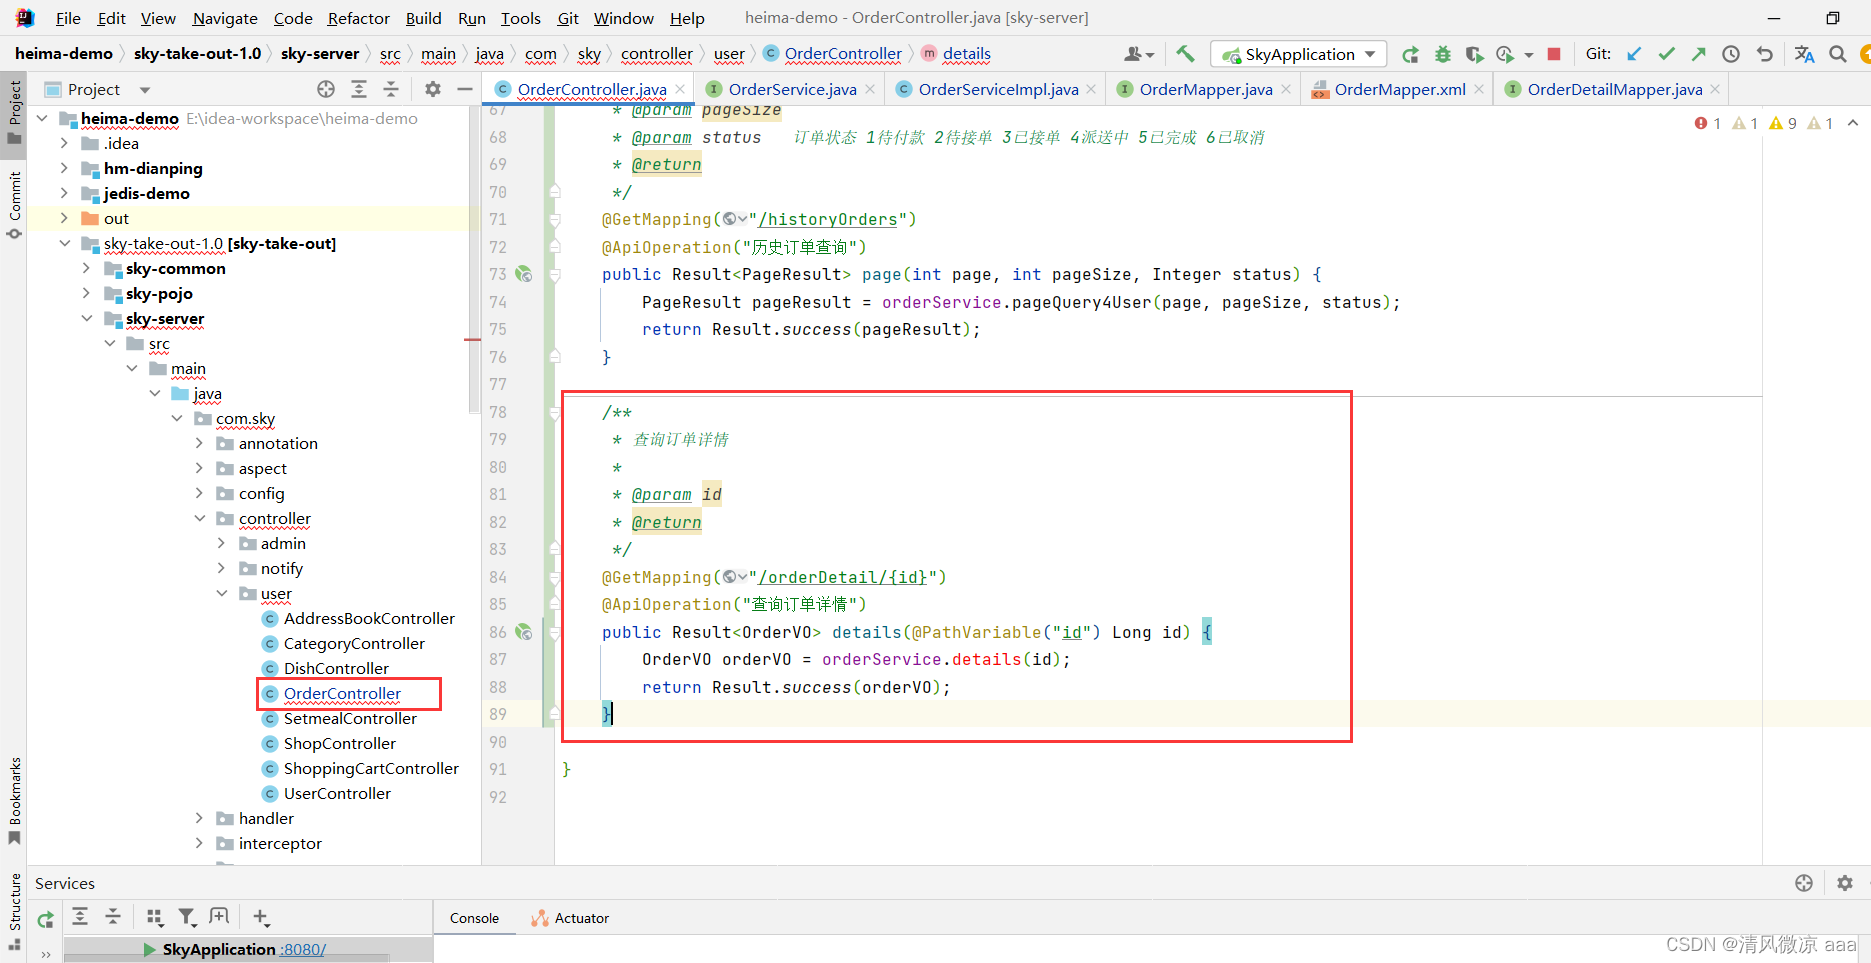The image size is (1871, 963).
Task: Open service in new tab icon
Action: click(219, 916)
